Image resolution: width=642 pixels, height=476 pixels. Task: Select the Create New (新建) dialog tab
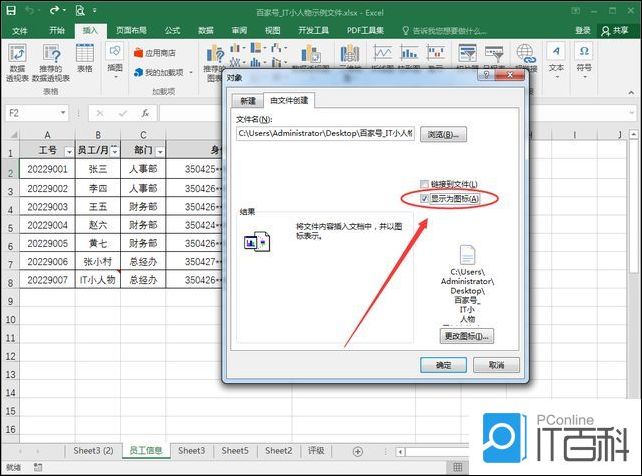[248, 101]
